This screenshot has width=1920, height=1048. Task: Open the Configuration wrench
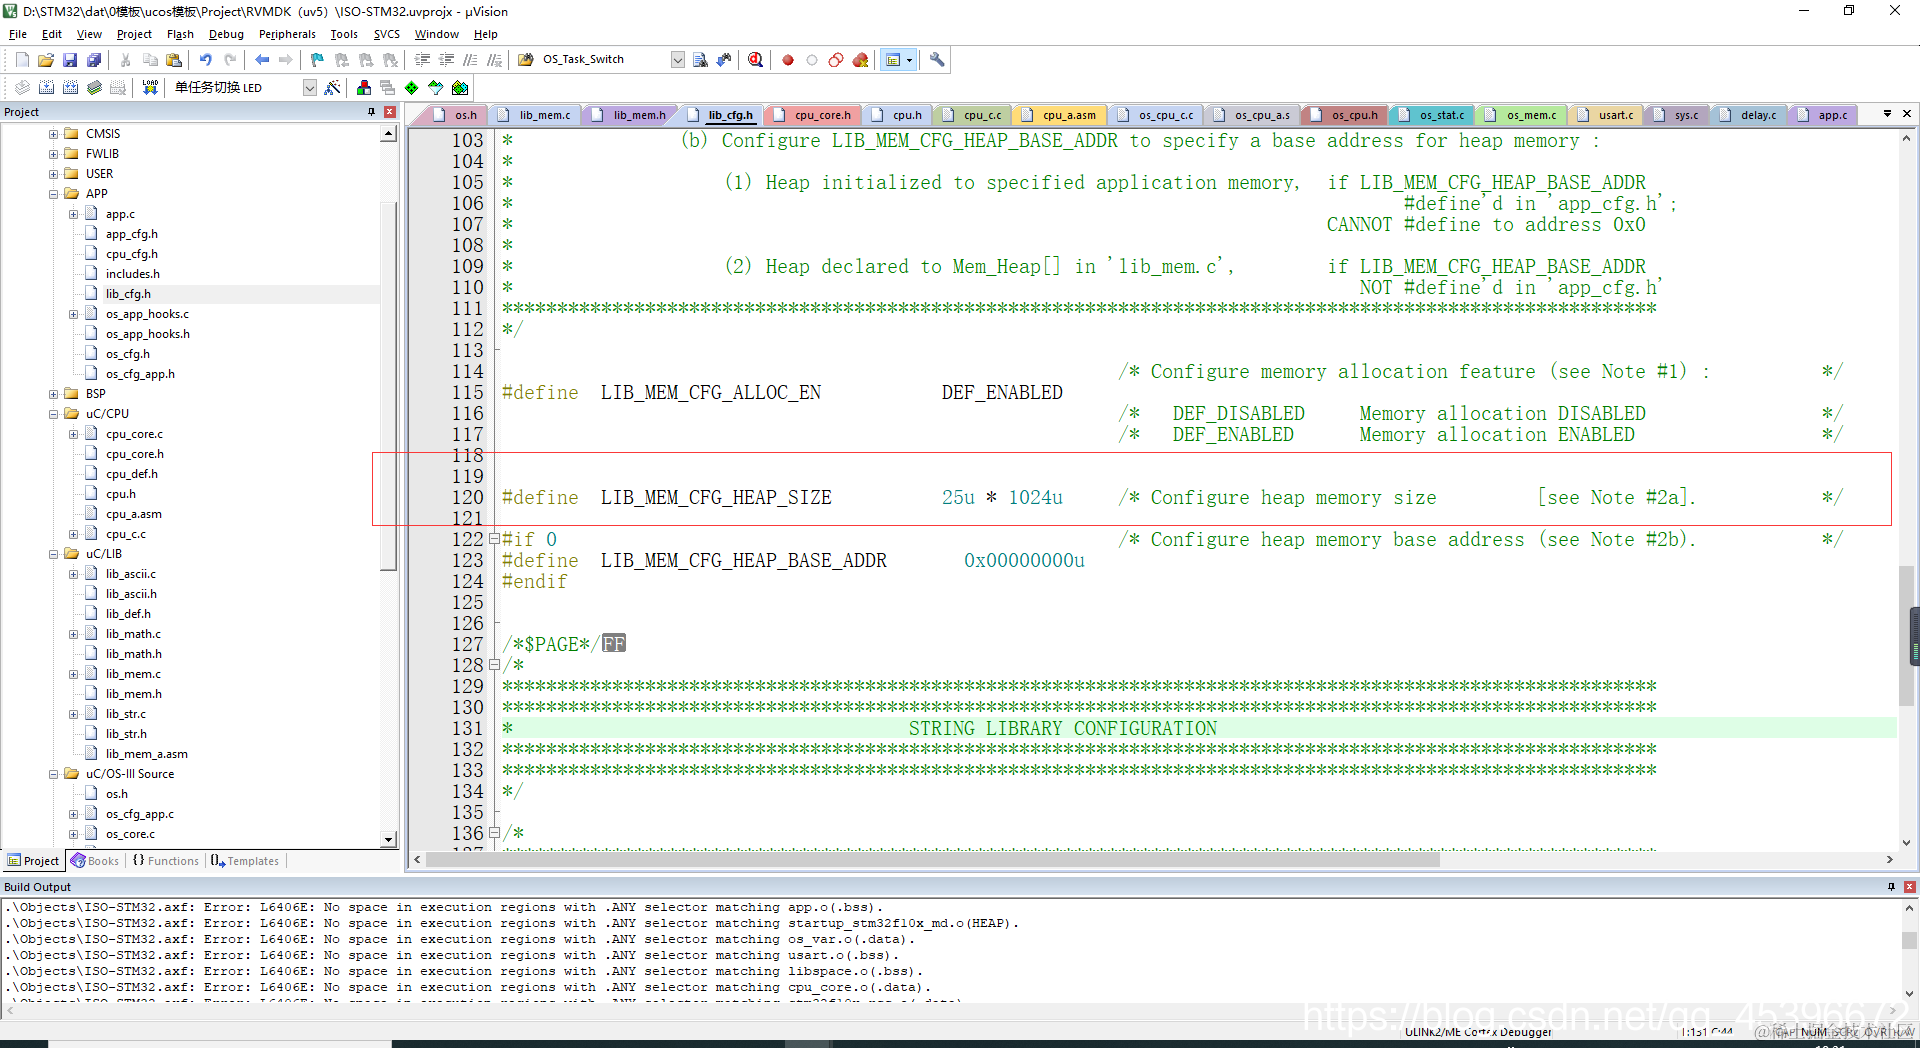coord(937,60)
